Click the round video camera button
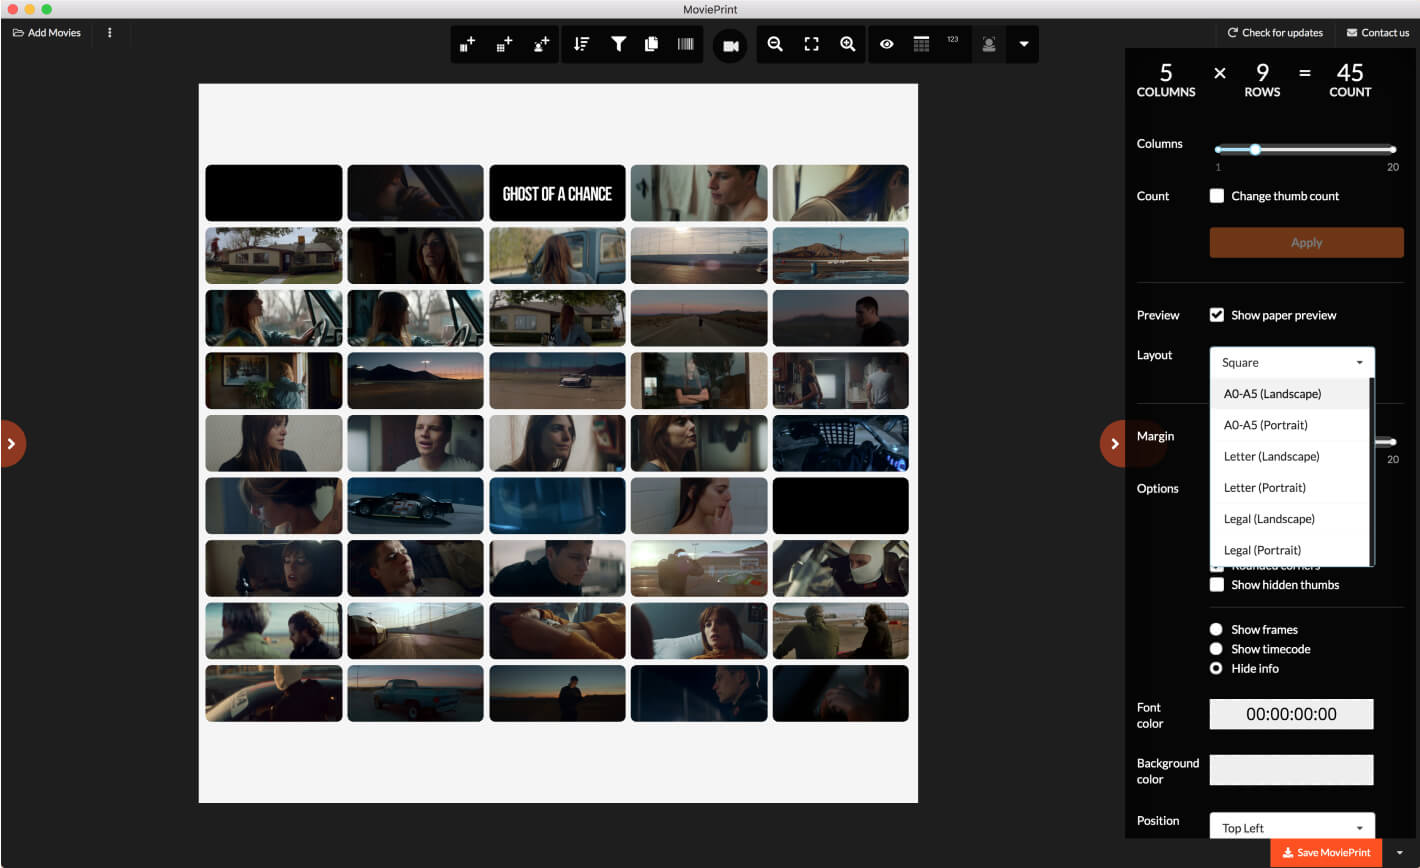1420x868 pixels. (x=730, y=46)
